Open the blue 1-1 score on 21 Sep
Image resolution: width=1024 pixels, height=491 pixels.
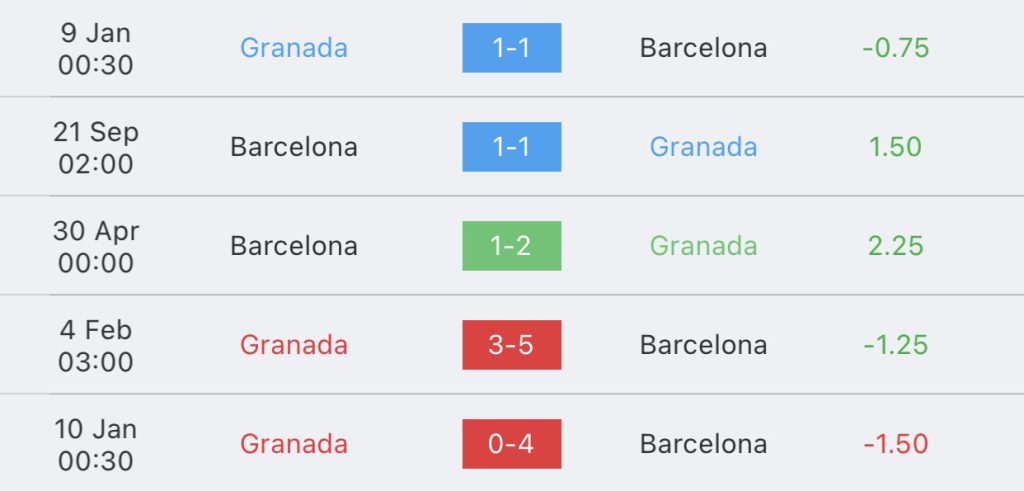[x=511, y=147]
